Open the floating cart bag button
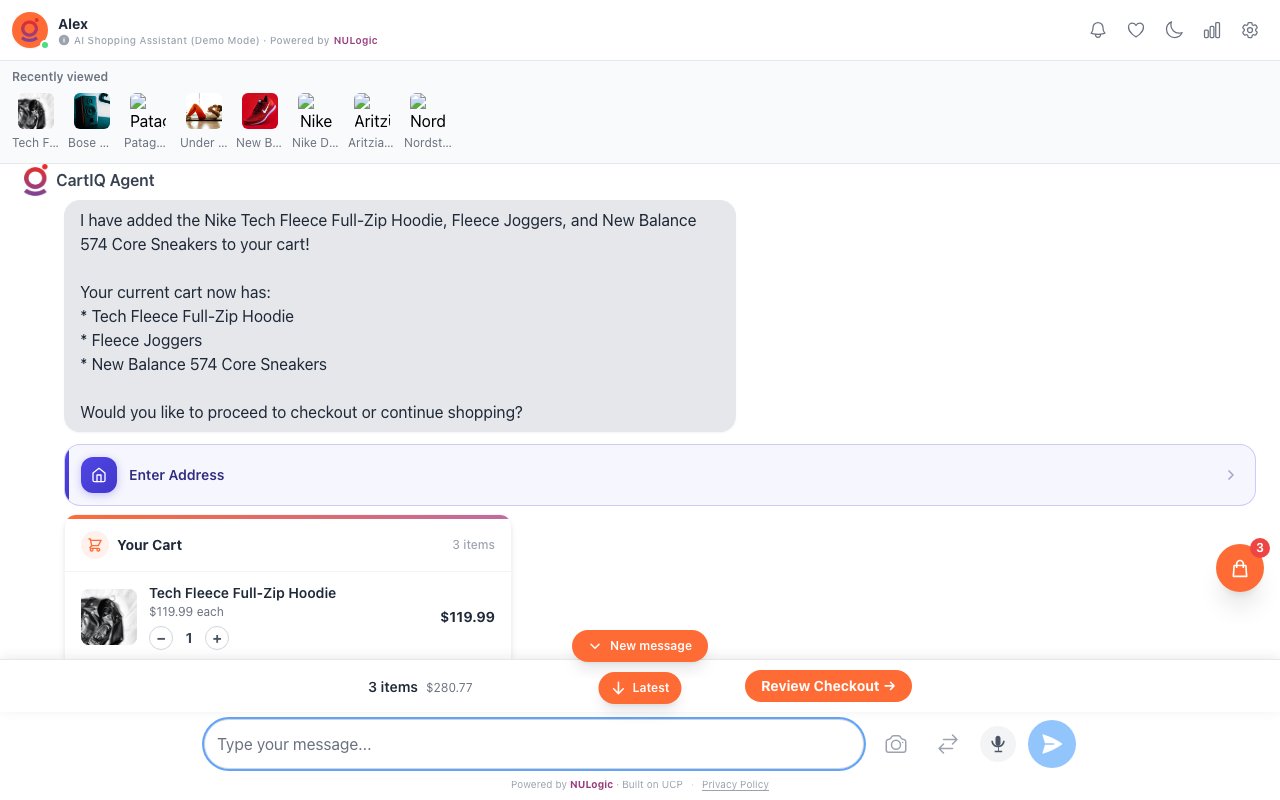This screenshot has width=1280, height=800. point(1240,568)
